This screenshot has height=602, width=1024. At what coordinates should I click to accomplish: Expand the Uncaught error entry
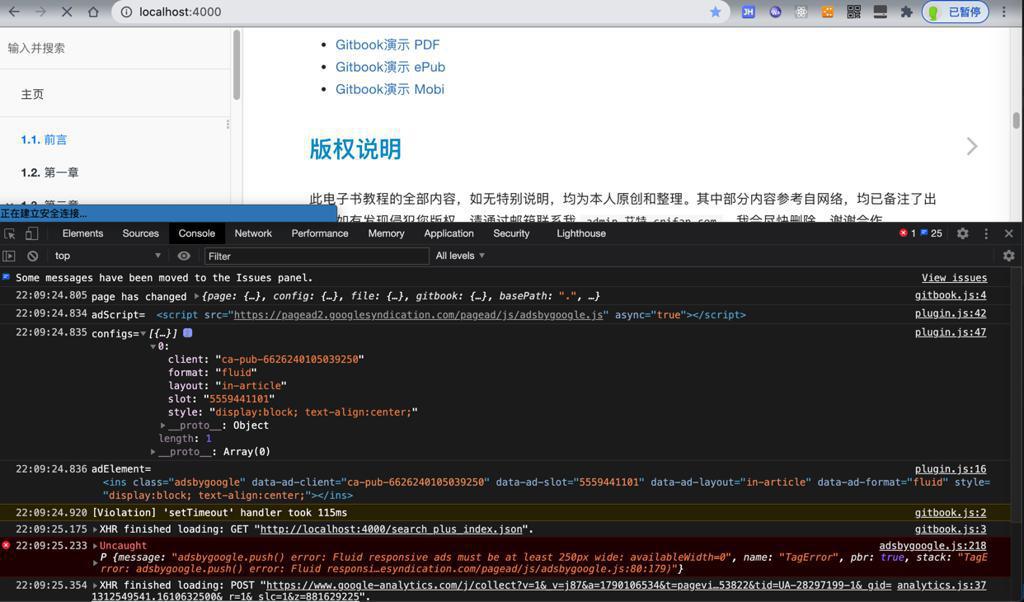click(x=95, y=546)
